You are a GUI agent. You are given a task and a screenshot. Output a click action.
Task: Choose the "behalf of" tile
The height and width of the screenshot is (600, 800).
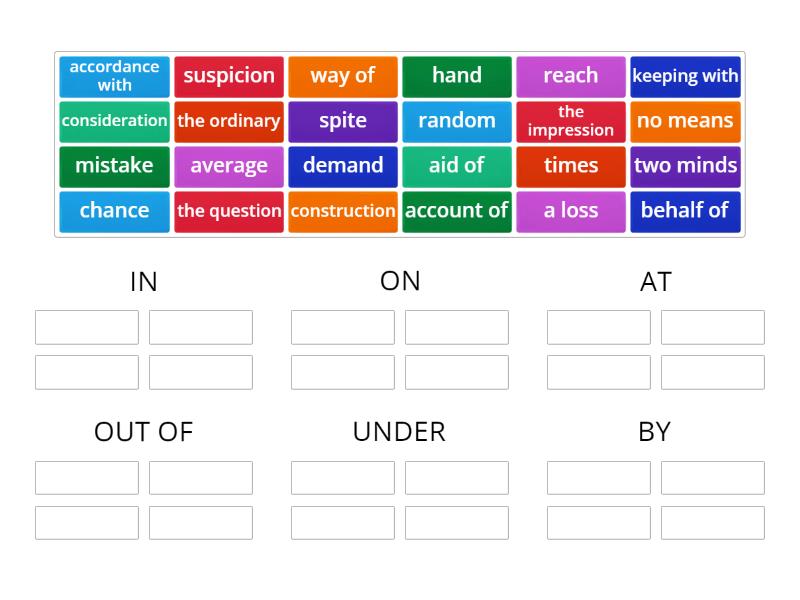click(685, 211)
